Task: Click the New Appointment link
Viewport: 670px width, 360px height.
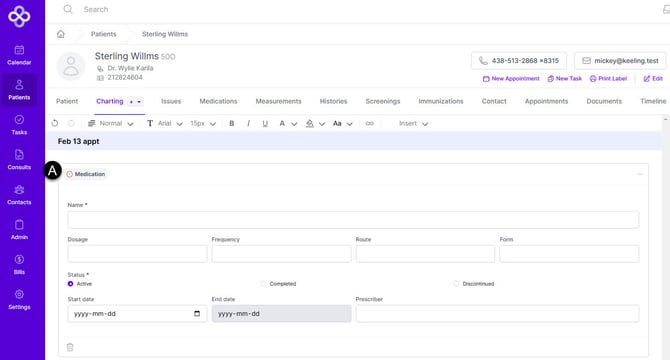Action: click(x=511, y=79)
